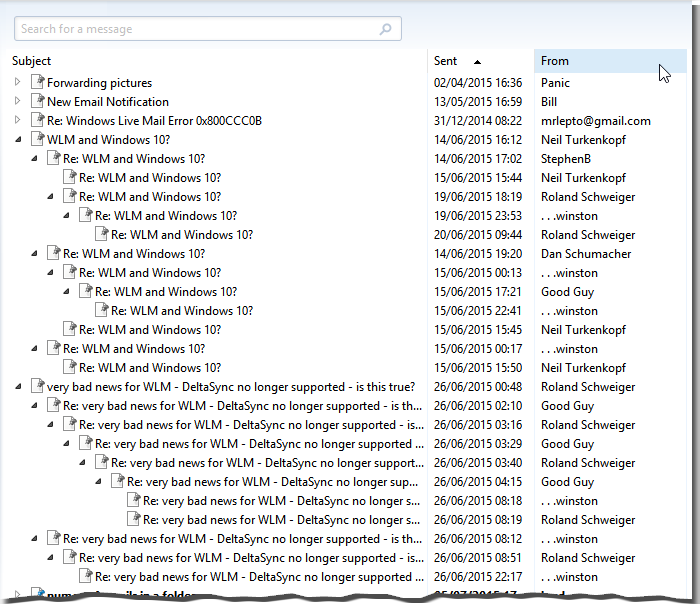The width and height of the screenshot is (700, 607).
Task: Collapse the reply sent 26/06/2015 04:15
Action: (x=99, y=482)
